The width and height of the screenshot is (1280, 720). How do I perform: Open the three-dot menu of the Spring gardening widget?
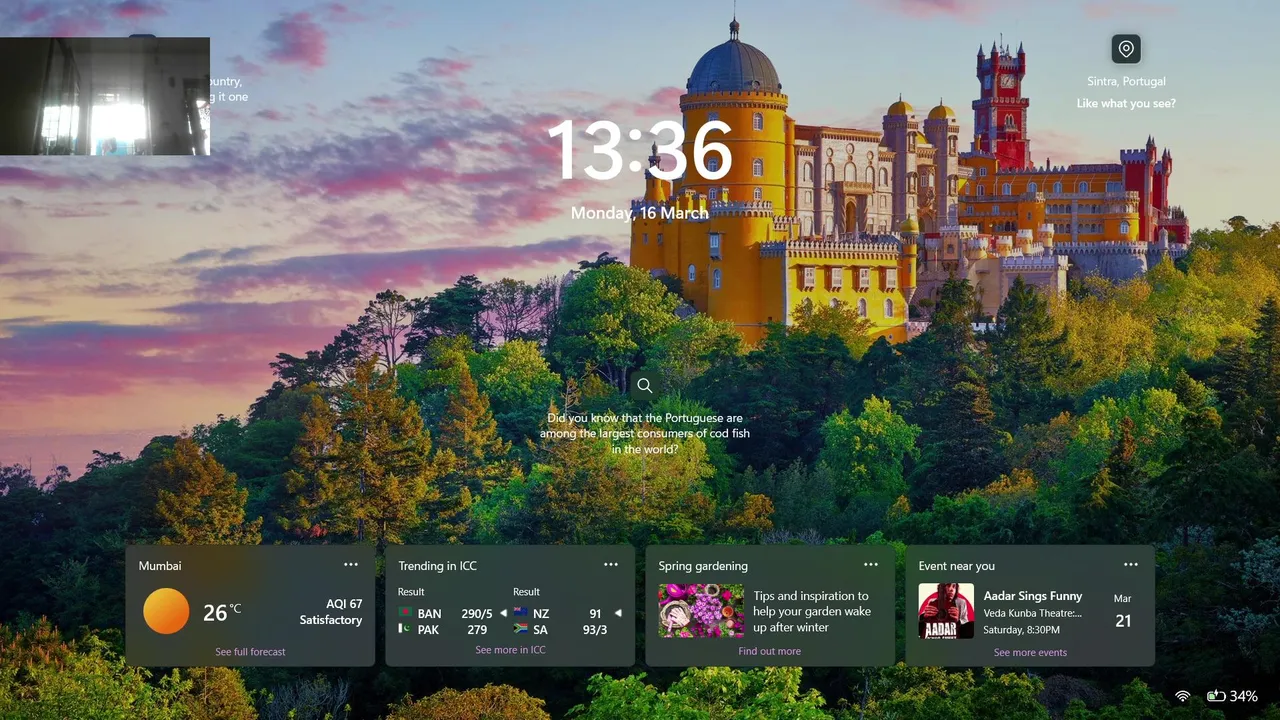click(x=871, y=565)
